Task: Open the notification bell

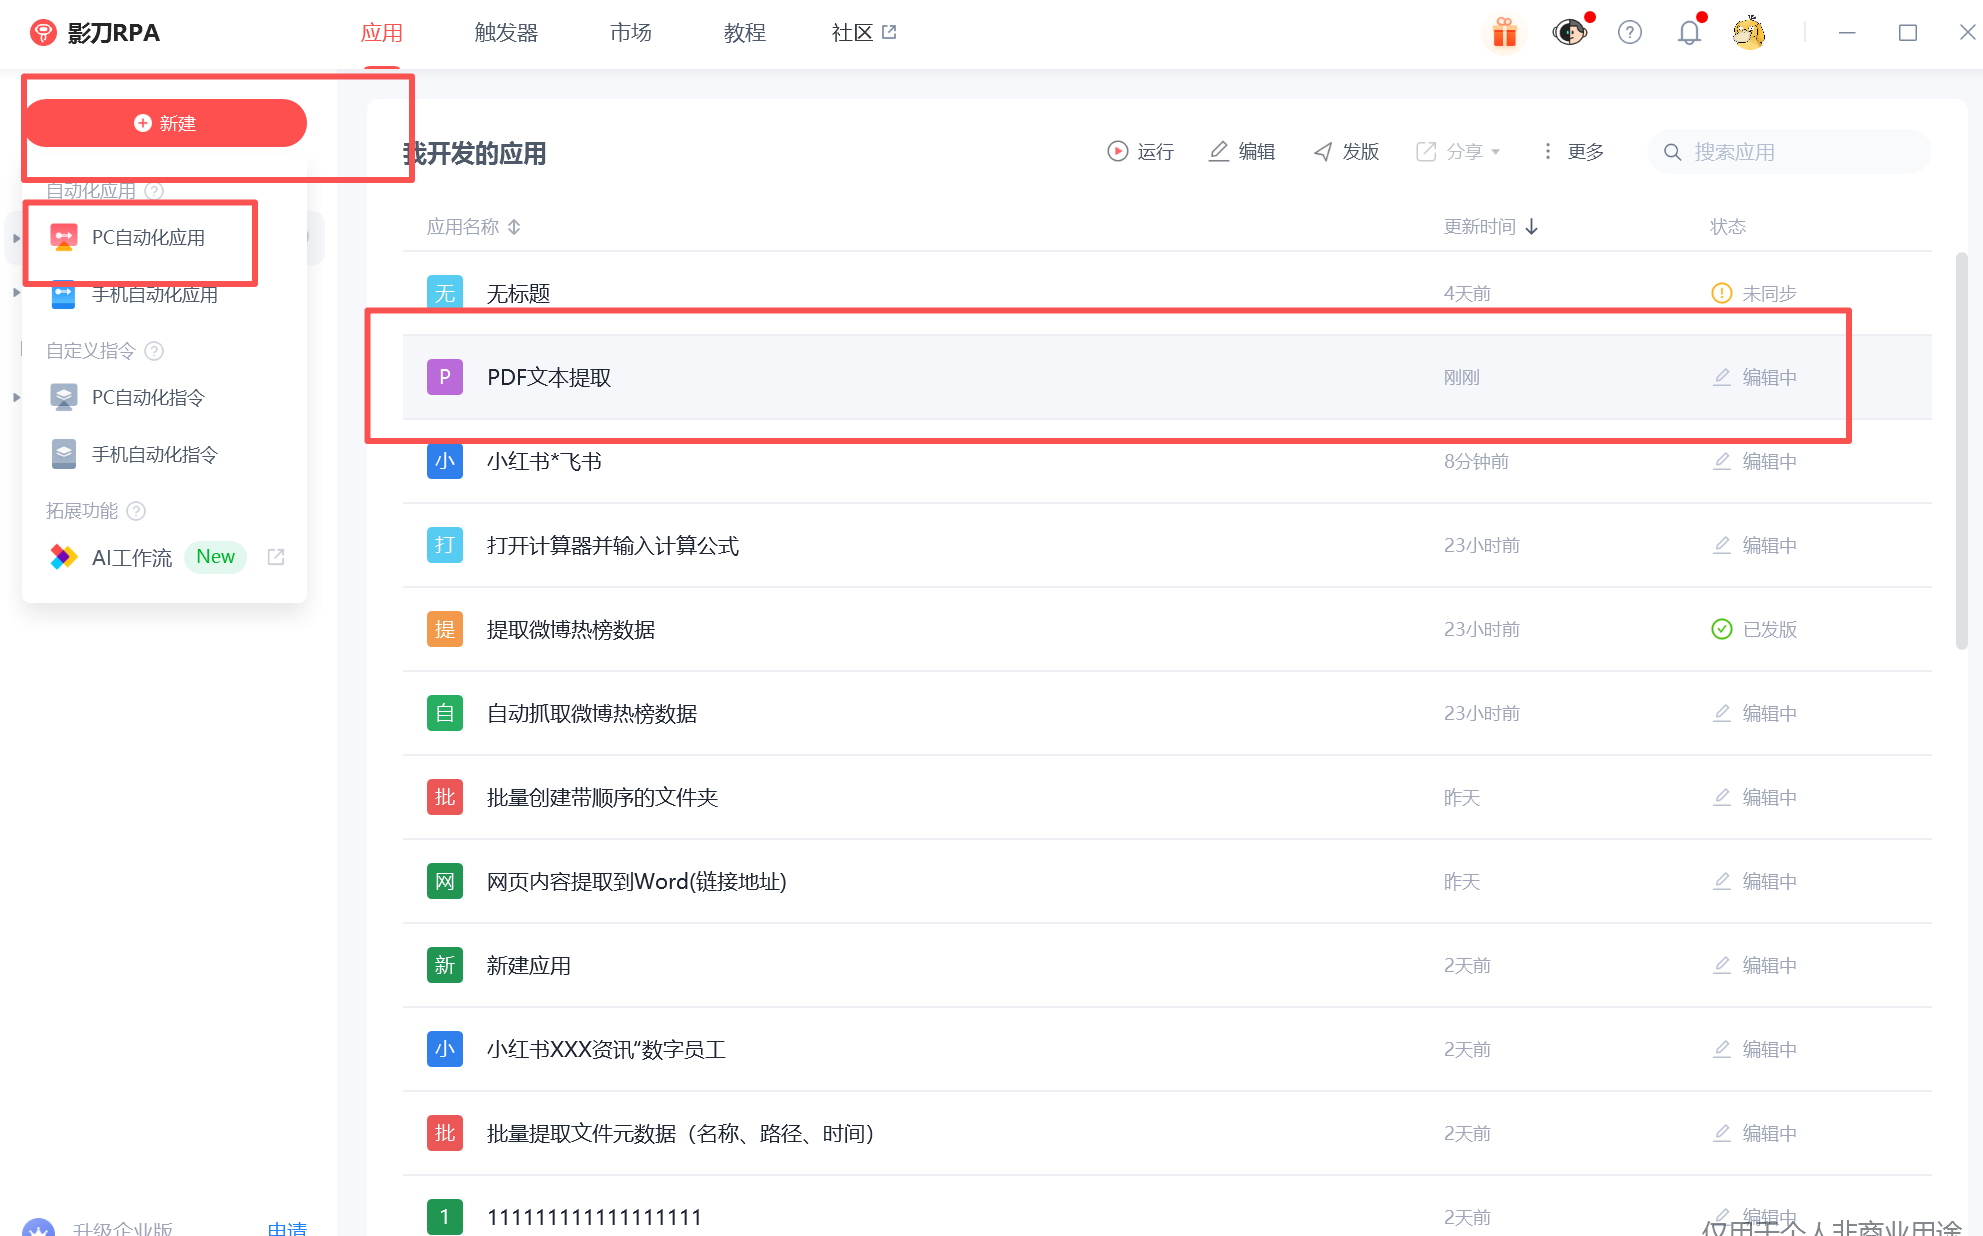Action: [1689, 33]
